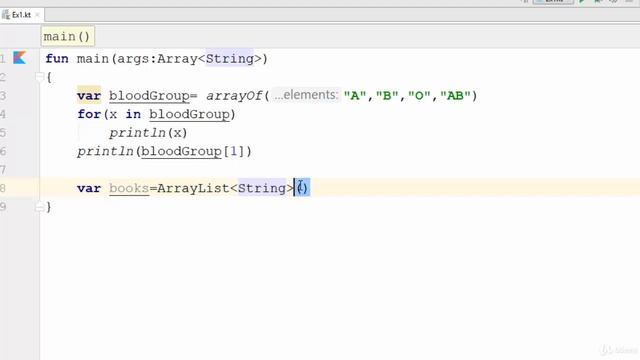640x360 pixels.
Task: Click the "B" string literal
Action: point(387,96)
